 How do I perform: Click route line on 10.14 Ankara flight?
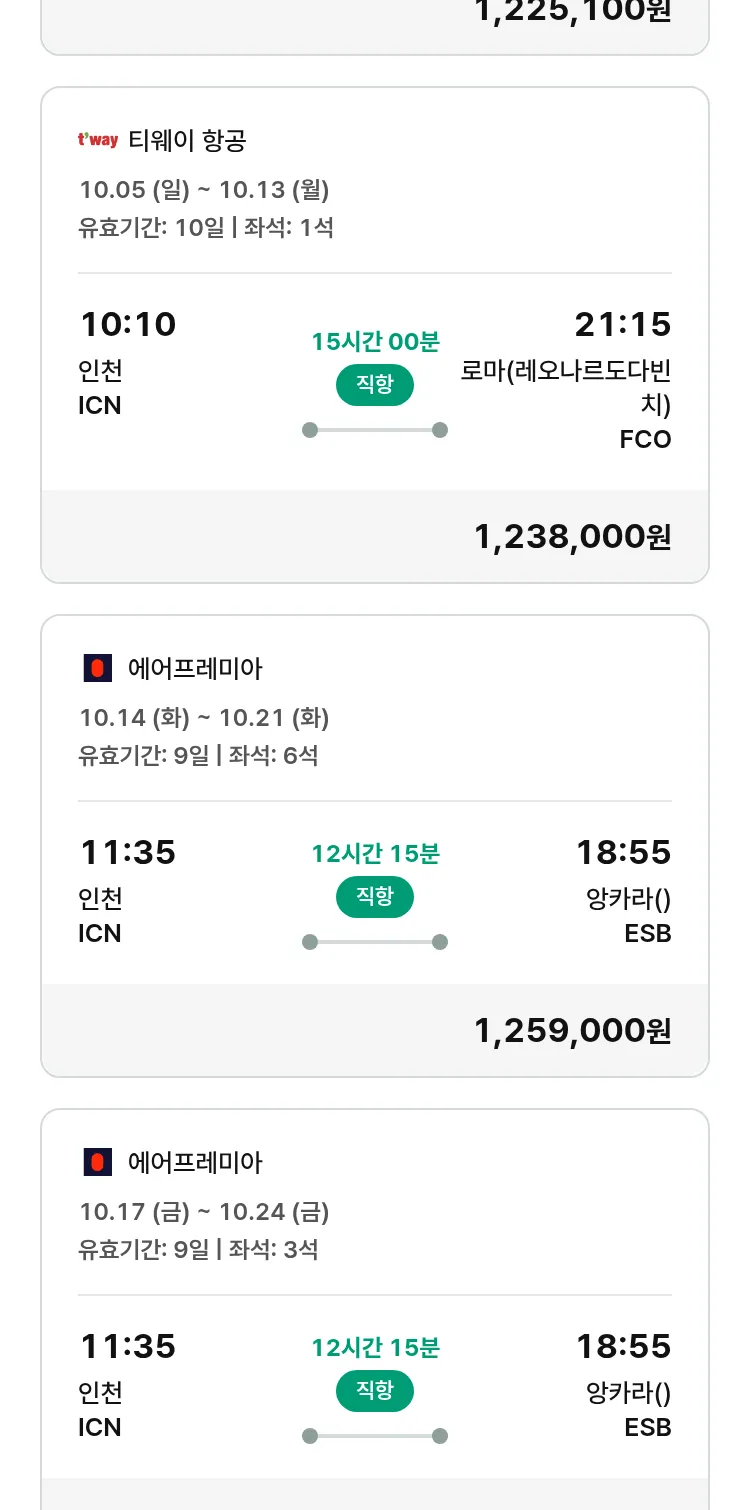click(375, 942)
